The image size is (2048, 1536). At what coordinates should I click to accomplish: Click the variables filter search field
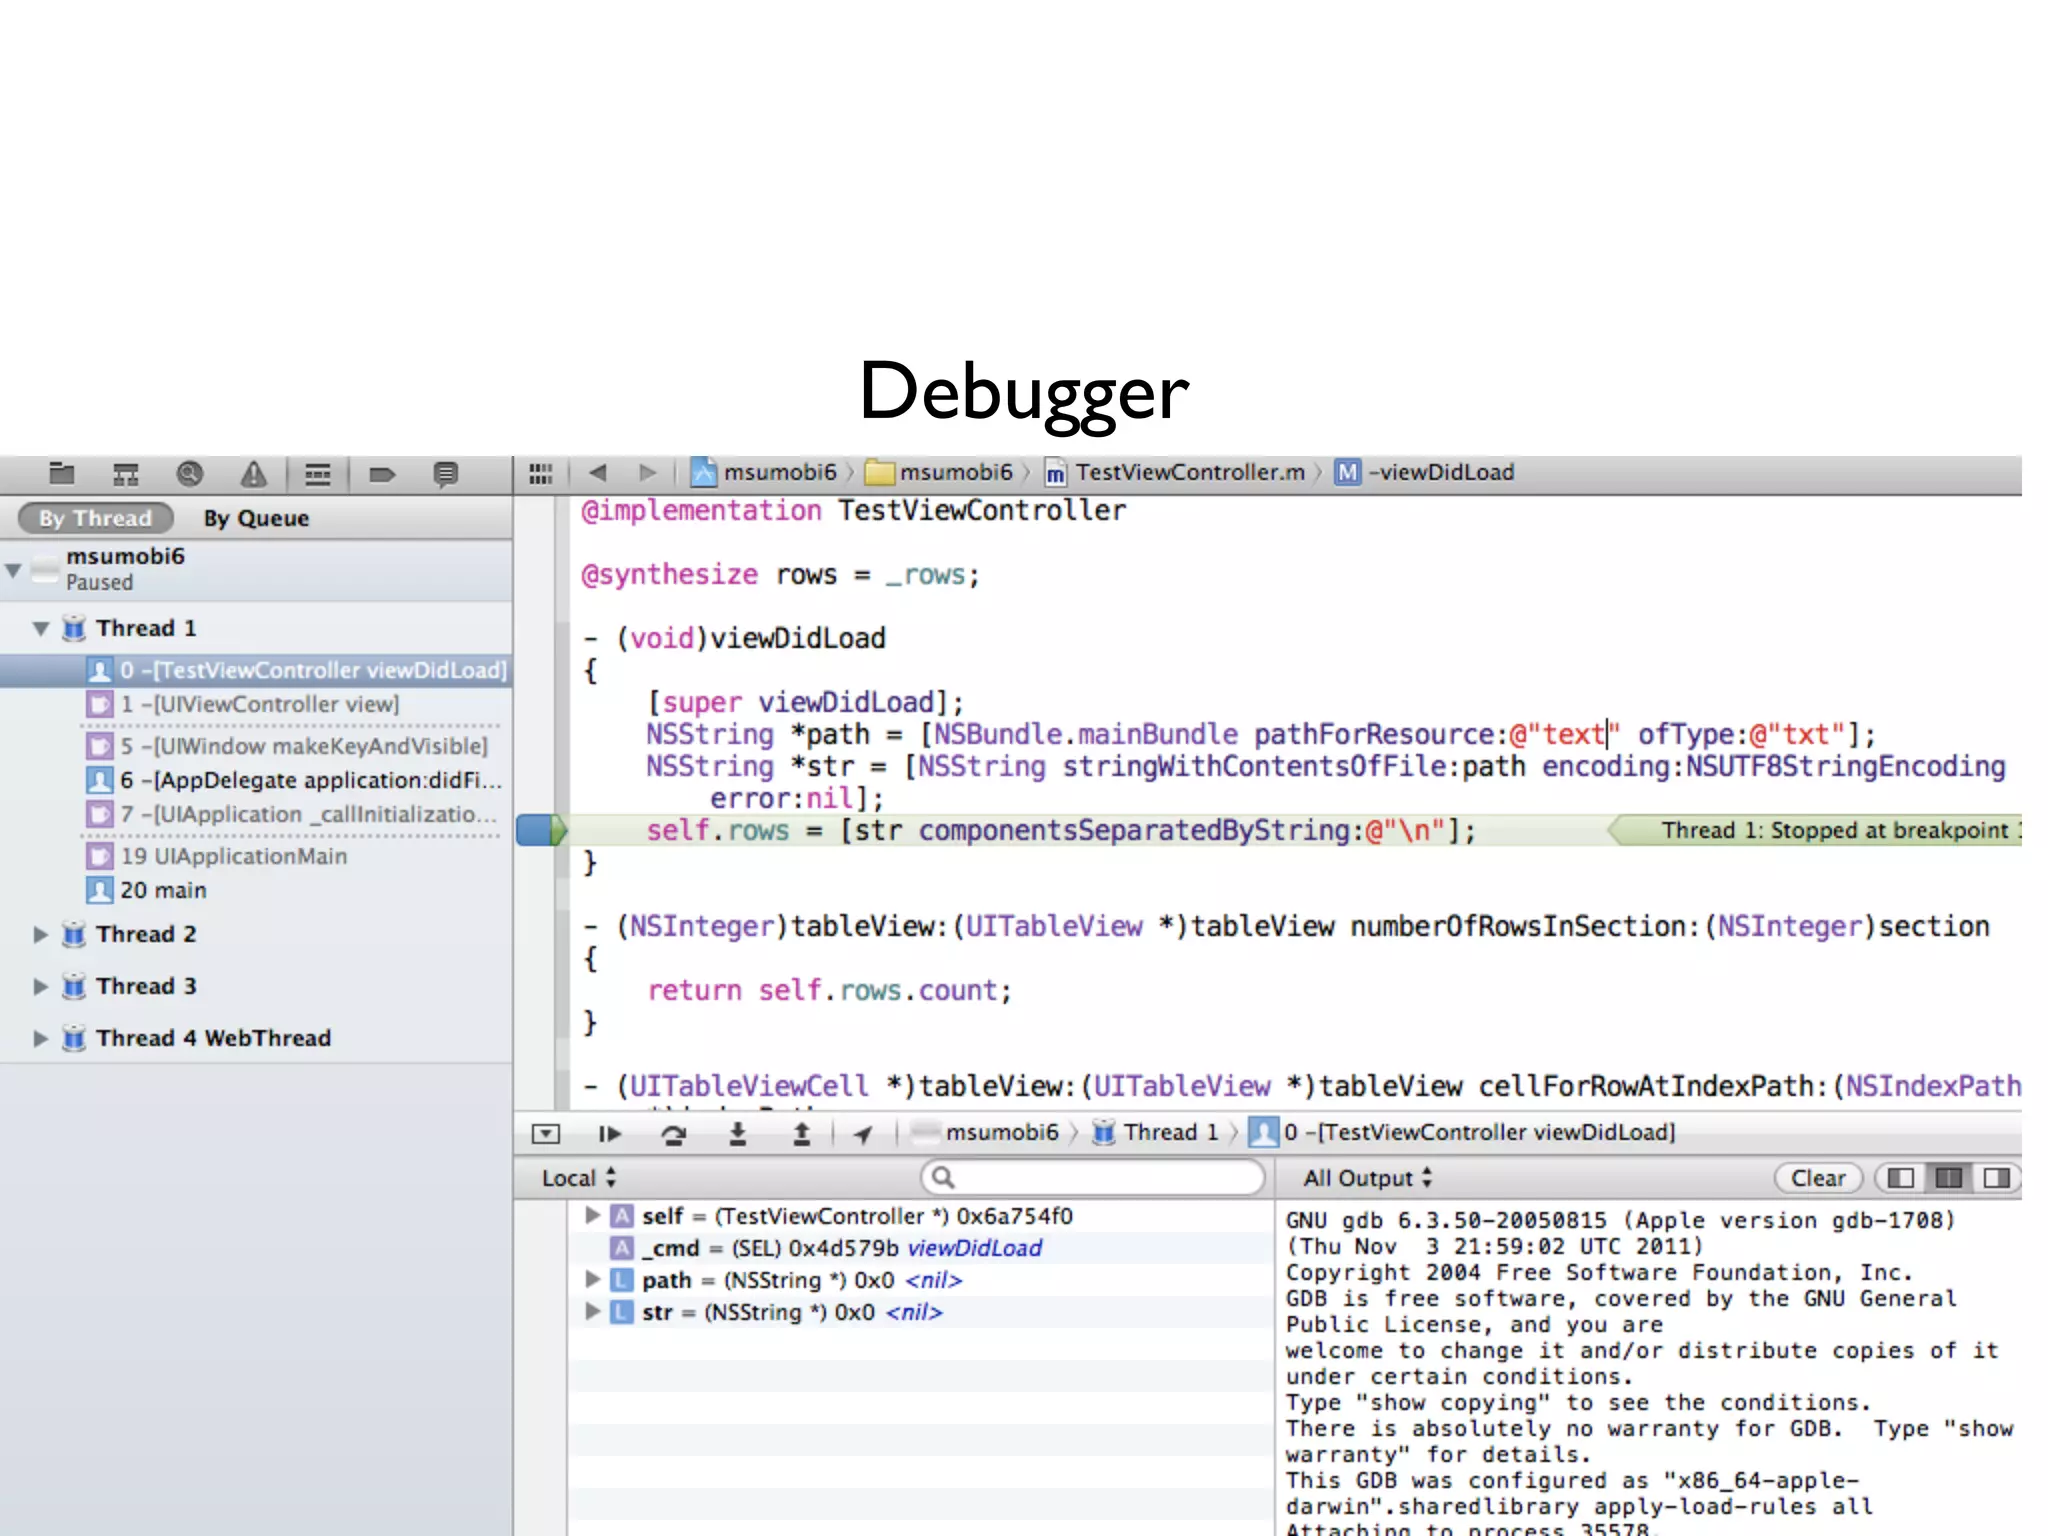point(1093,1178)
